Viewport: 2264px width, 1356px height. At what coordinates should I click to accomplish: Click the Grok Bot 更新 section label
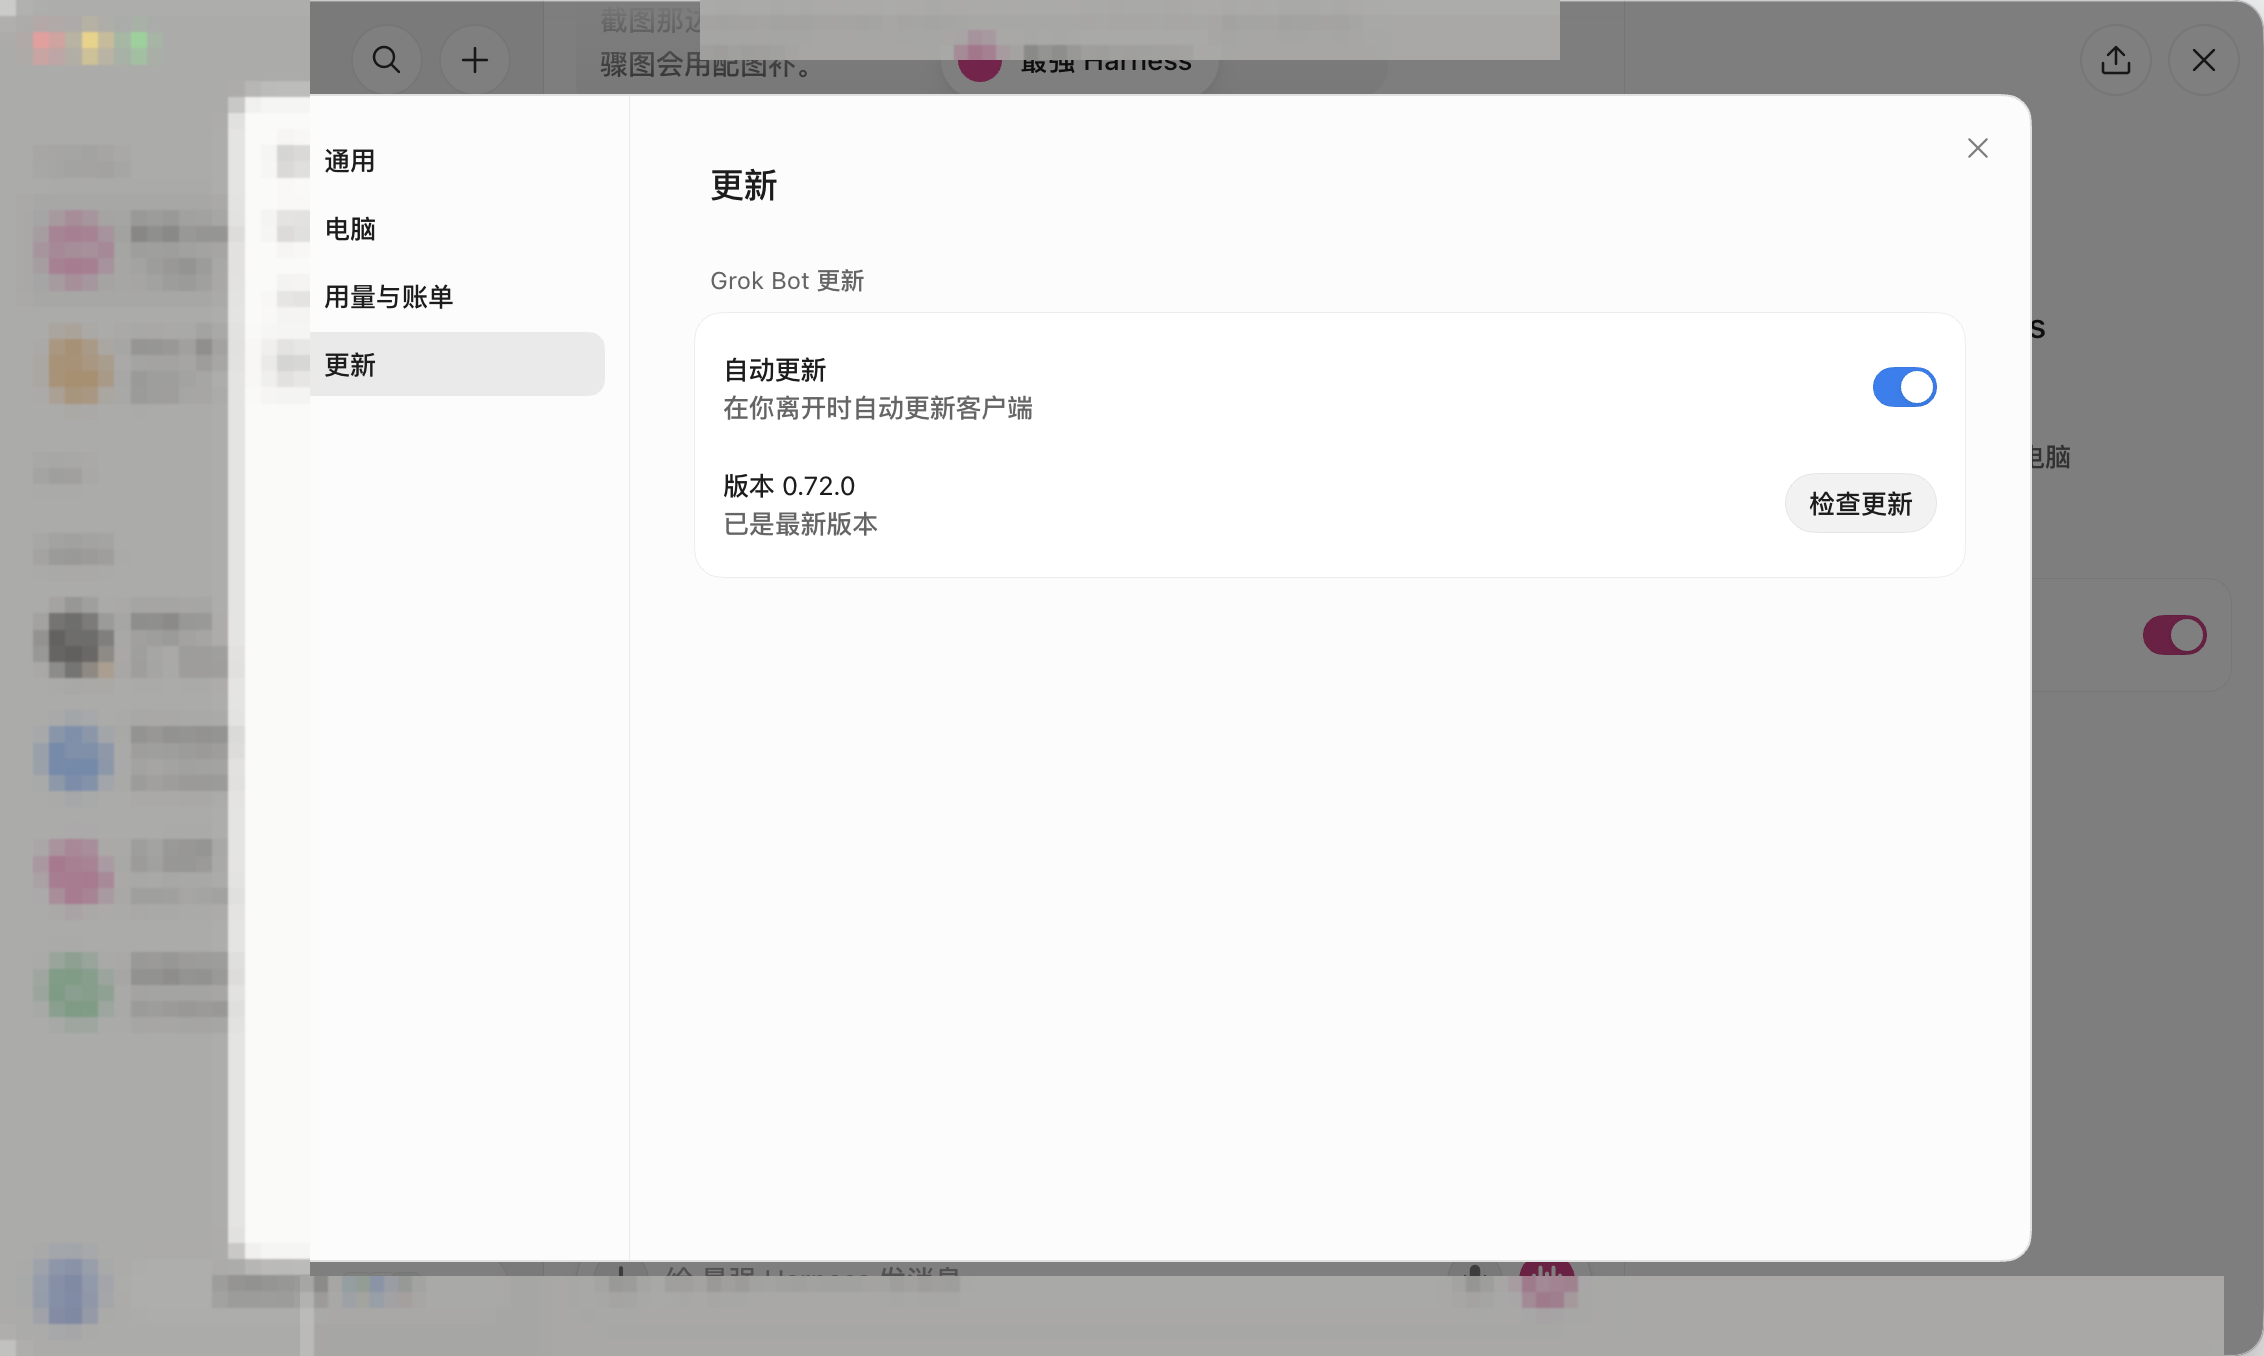(787, 281)
